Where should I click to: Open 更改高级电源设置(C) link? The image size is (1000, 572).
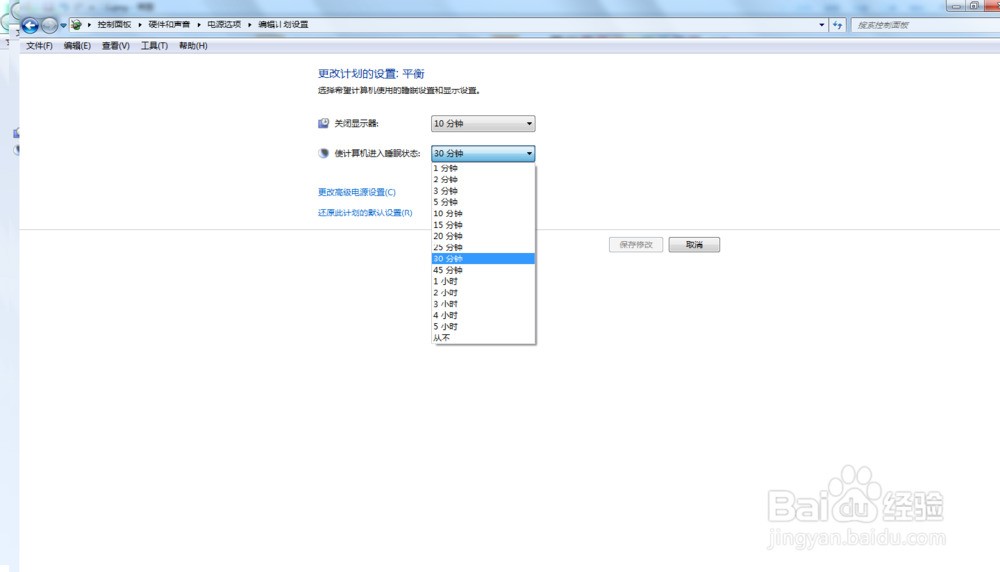click(357, 192)
